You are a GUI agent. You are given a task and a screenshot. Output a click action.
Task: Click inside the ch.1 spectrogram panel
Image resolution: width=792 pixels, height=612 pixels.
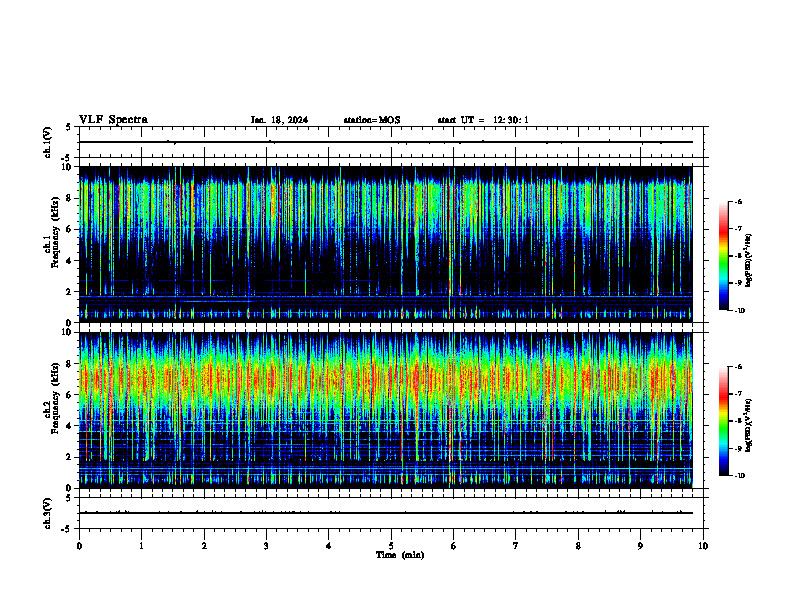tap(386, 244)
